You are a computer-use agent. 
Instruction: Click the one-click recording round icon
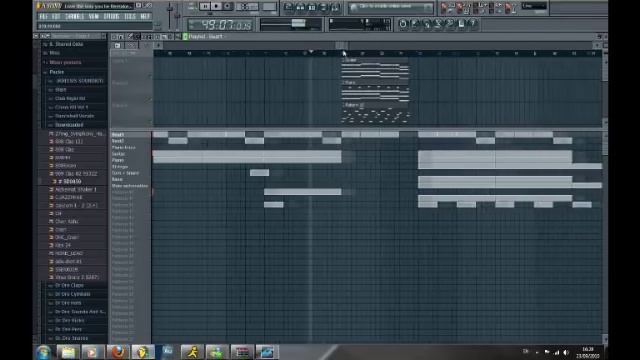450,24
